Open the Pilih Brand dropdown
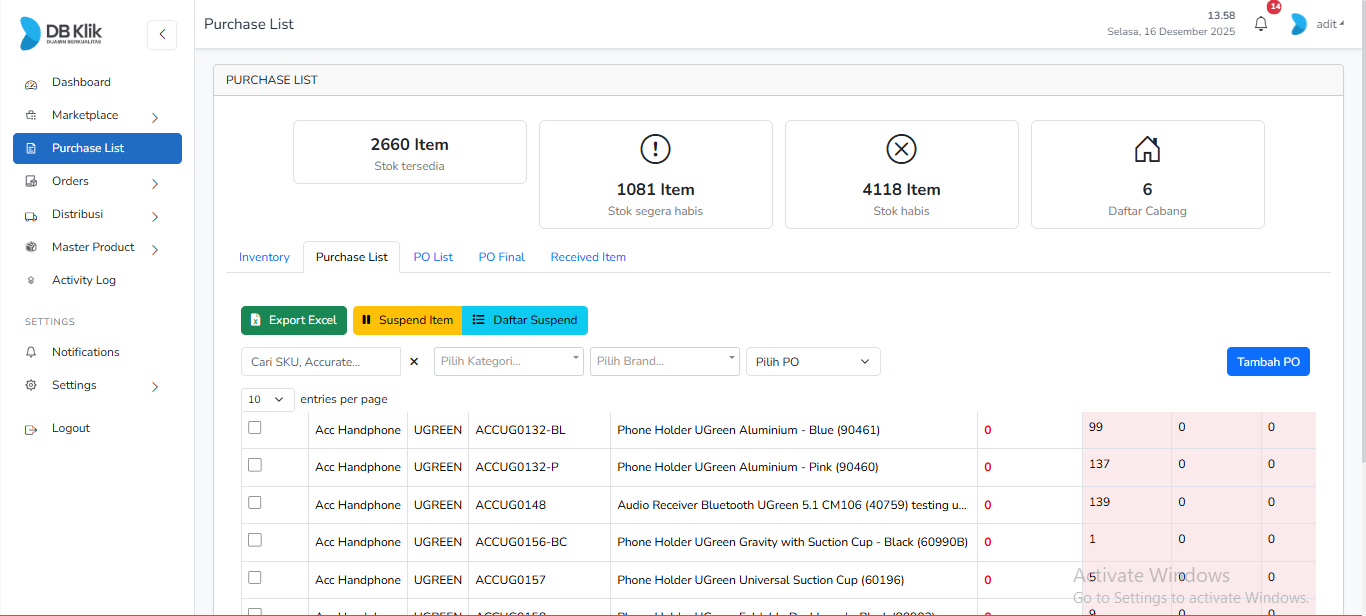 pyautogui.click(x=664, y=361)
